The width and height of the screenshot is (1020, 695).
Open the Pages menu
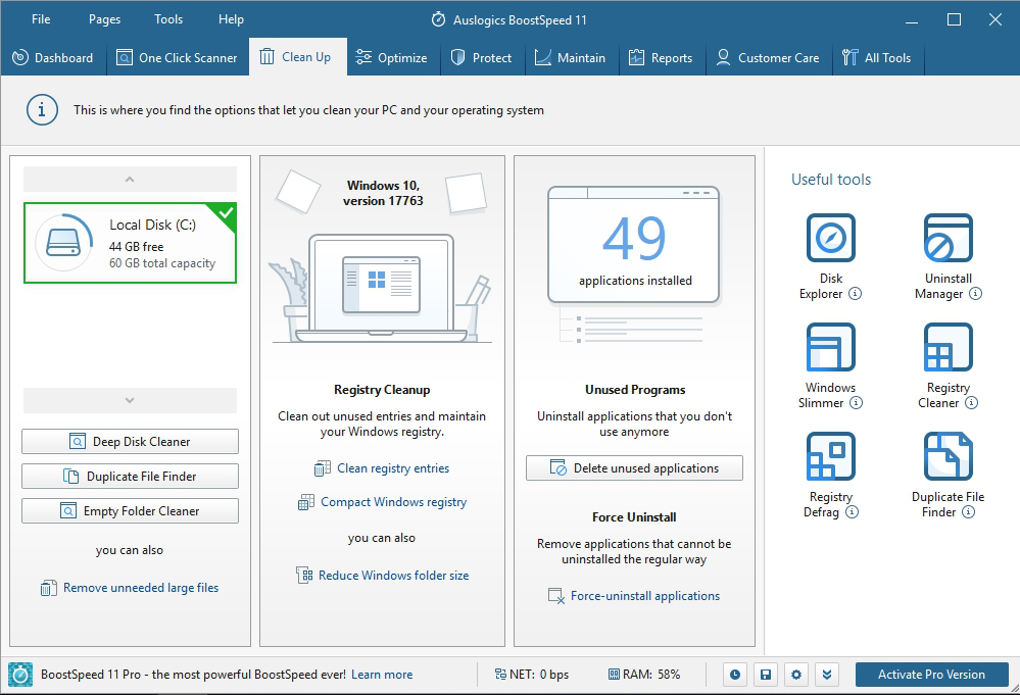tap(105, 20)
